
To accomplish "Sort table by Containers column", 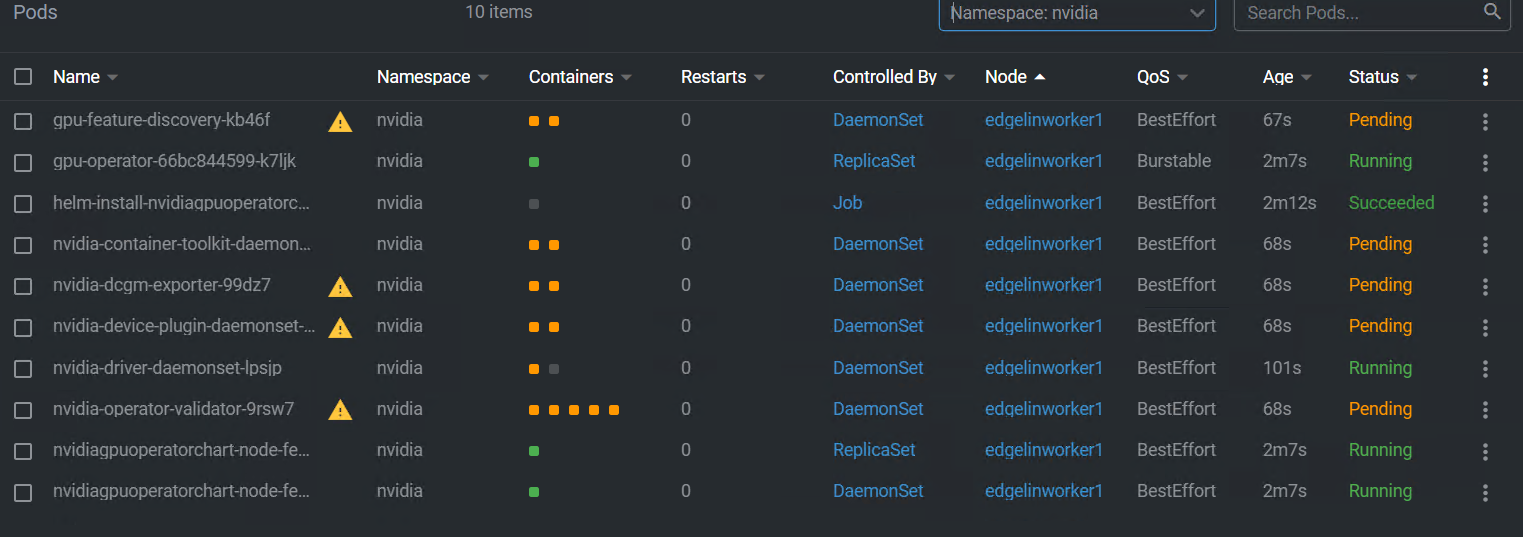I will (580, 77).
